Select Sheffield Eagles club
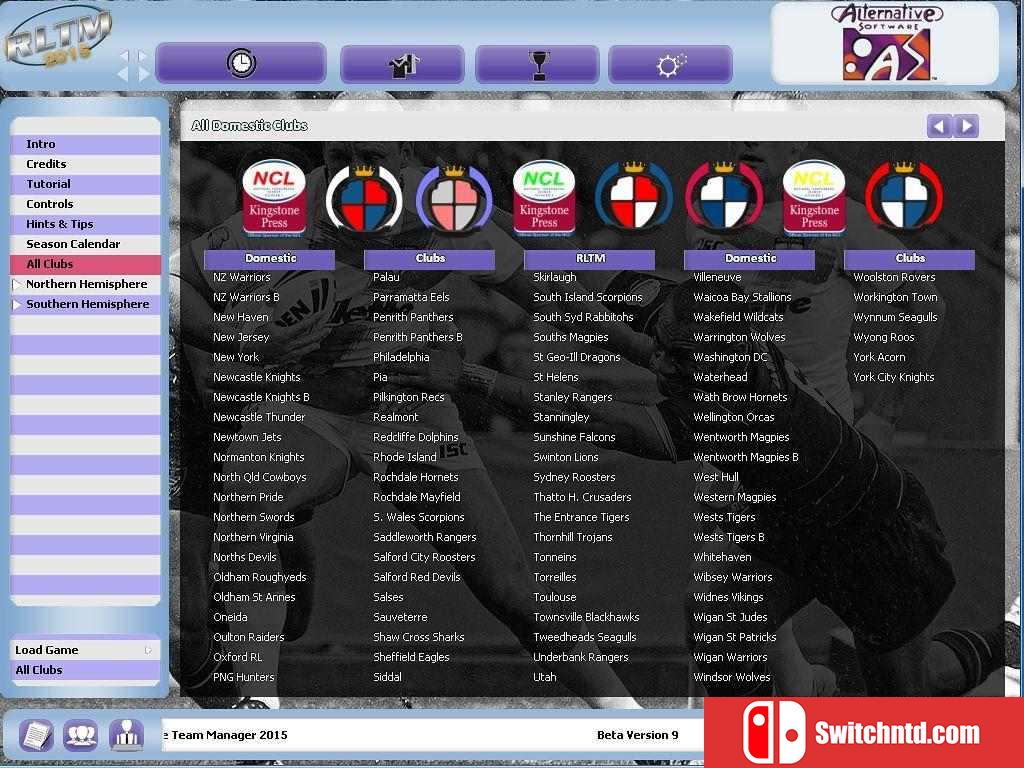 411,657
